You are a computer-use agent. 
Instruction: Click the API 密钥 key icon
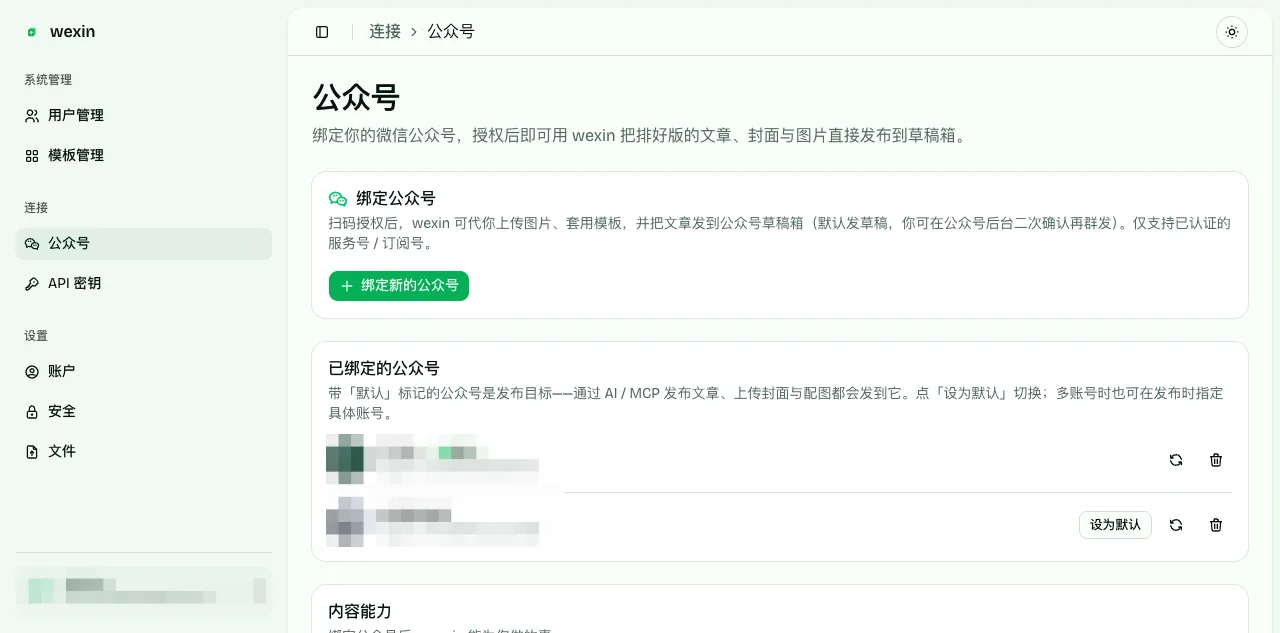tap(32, 284)
